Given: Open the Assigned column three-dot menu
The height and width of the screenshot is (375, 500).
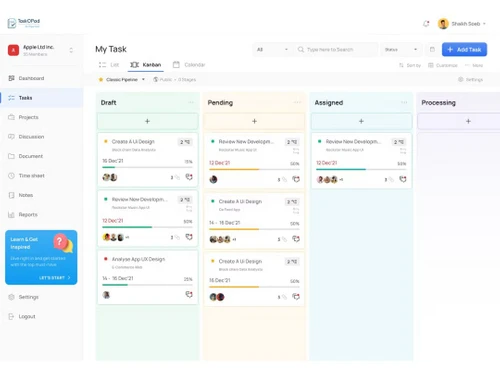Looking at the screenshot, I should tap(404, 102).
